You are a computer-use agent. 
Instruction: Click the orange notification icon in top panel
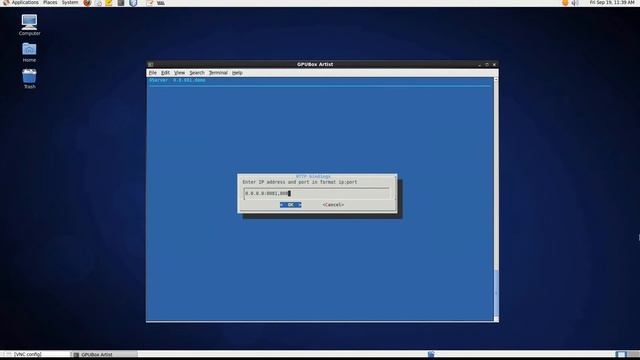pos(565,3)
